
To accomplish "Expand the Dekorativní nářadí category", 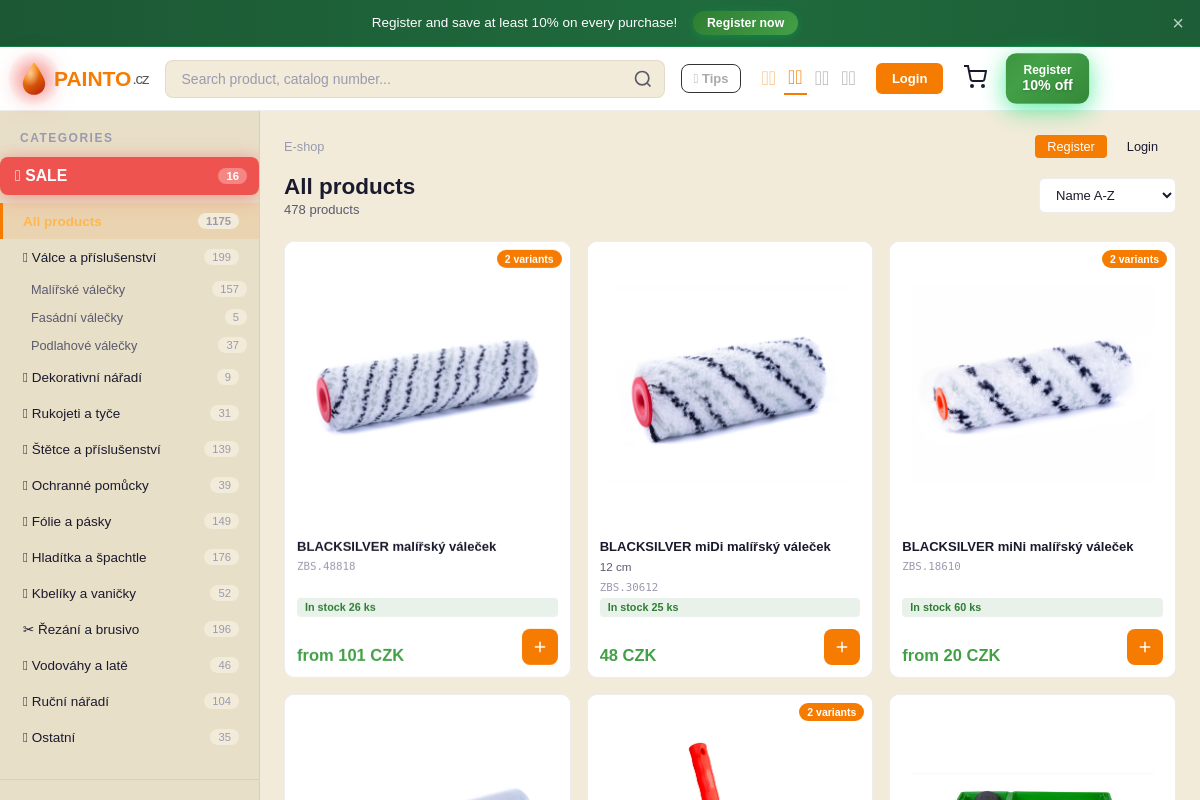I will pyautogui.click(x=130, y=377).
